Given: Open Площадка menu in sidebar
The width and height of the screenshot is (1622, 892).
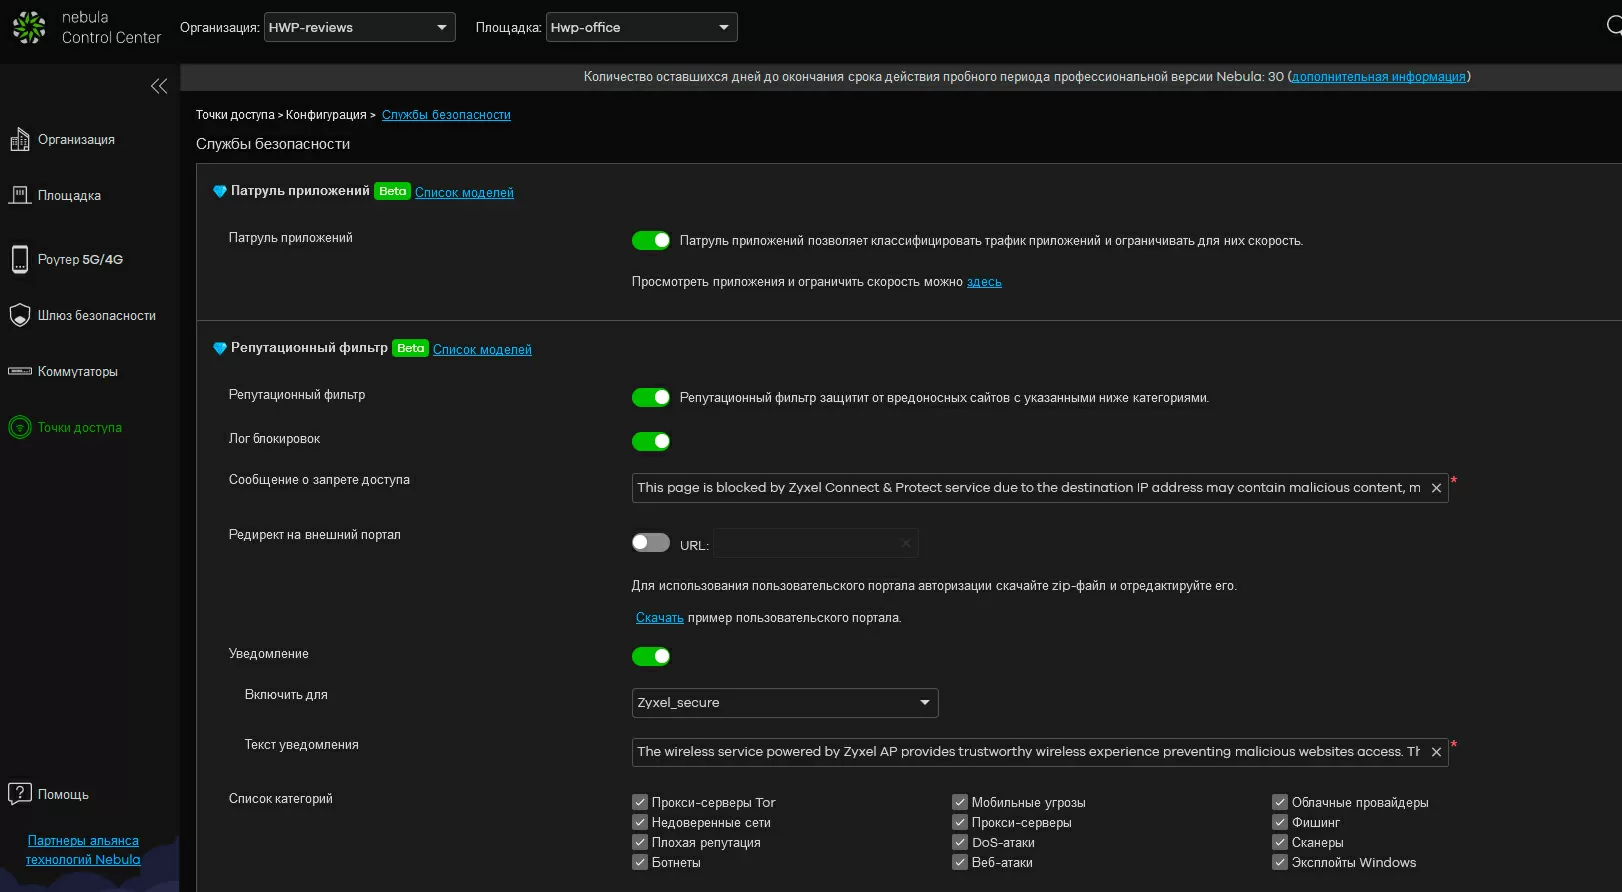Looking at the screenshot, I should point(69,196).
